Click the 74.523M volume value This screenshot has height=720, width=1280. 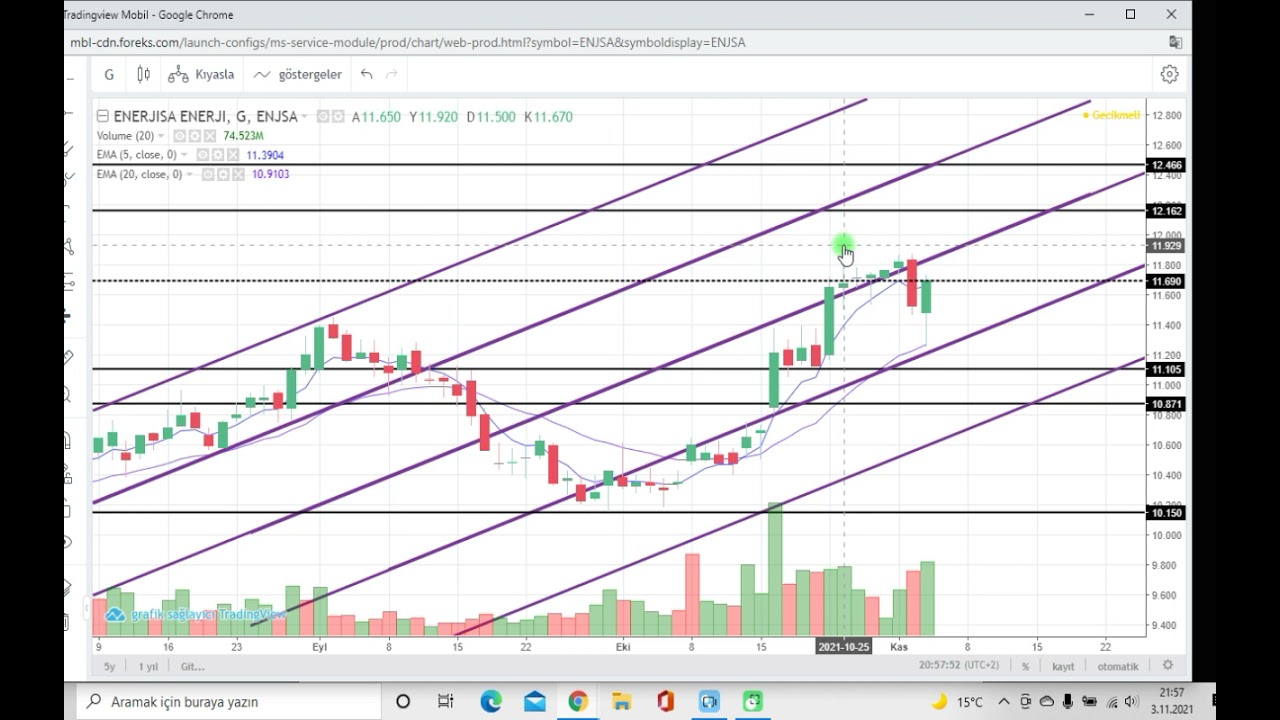coord(243,136)
